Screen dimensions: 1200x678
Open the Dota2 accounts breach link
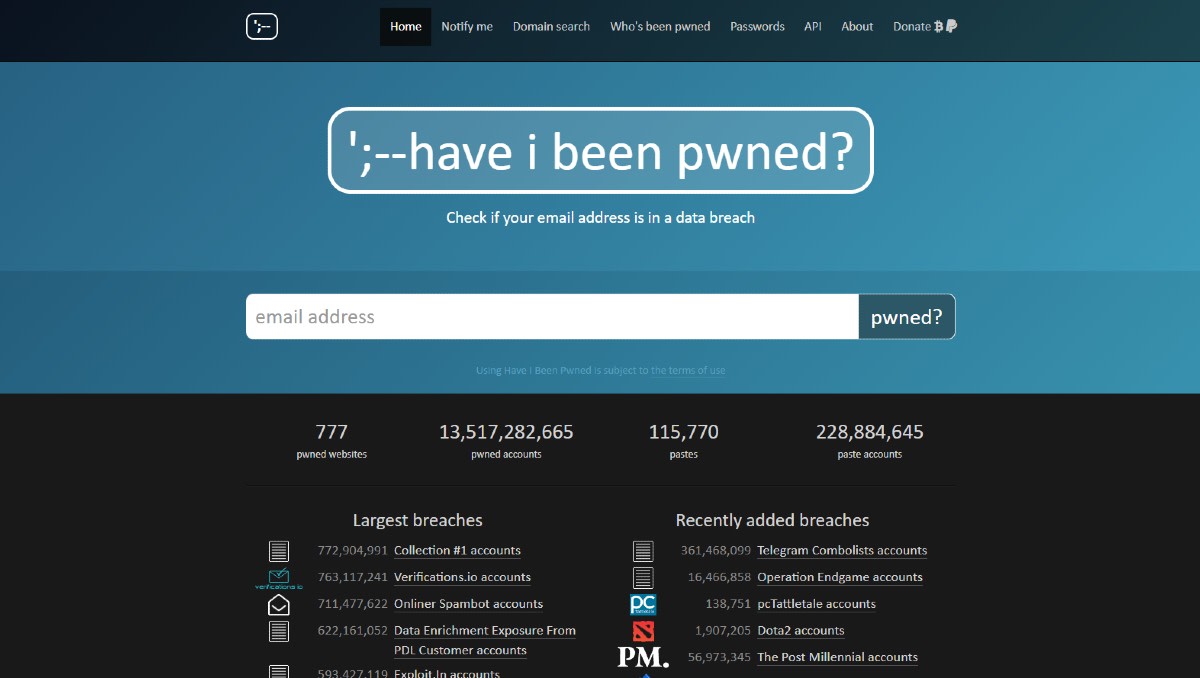(800, 630)
